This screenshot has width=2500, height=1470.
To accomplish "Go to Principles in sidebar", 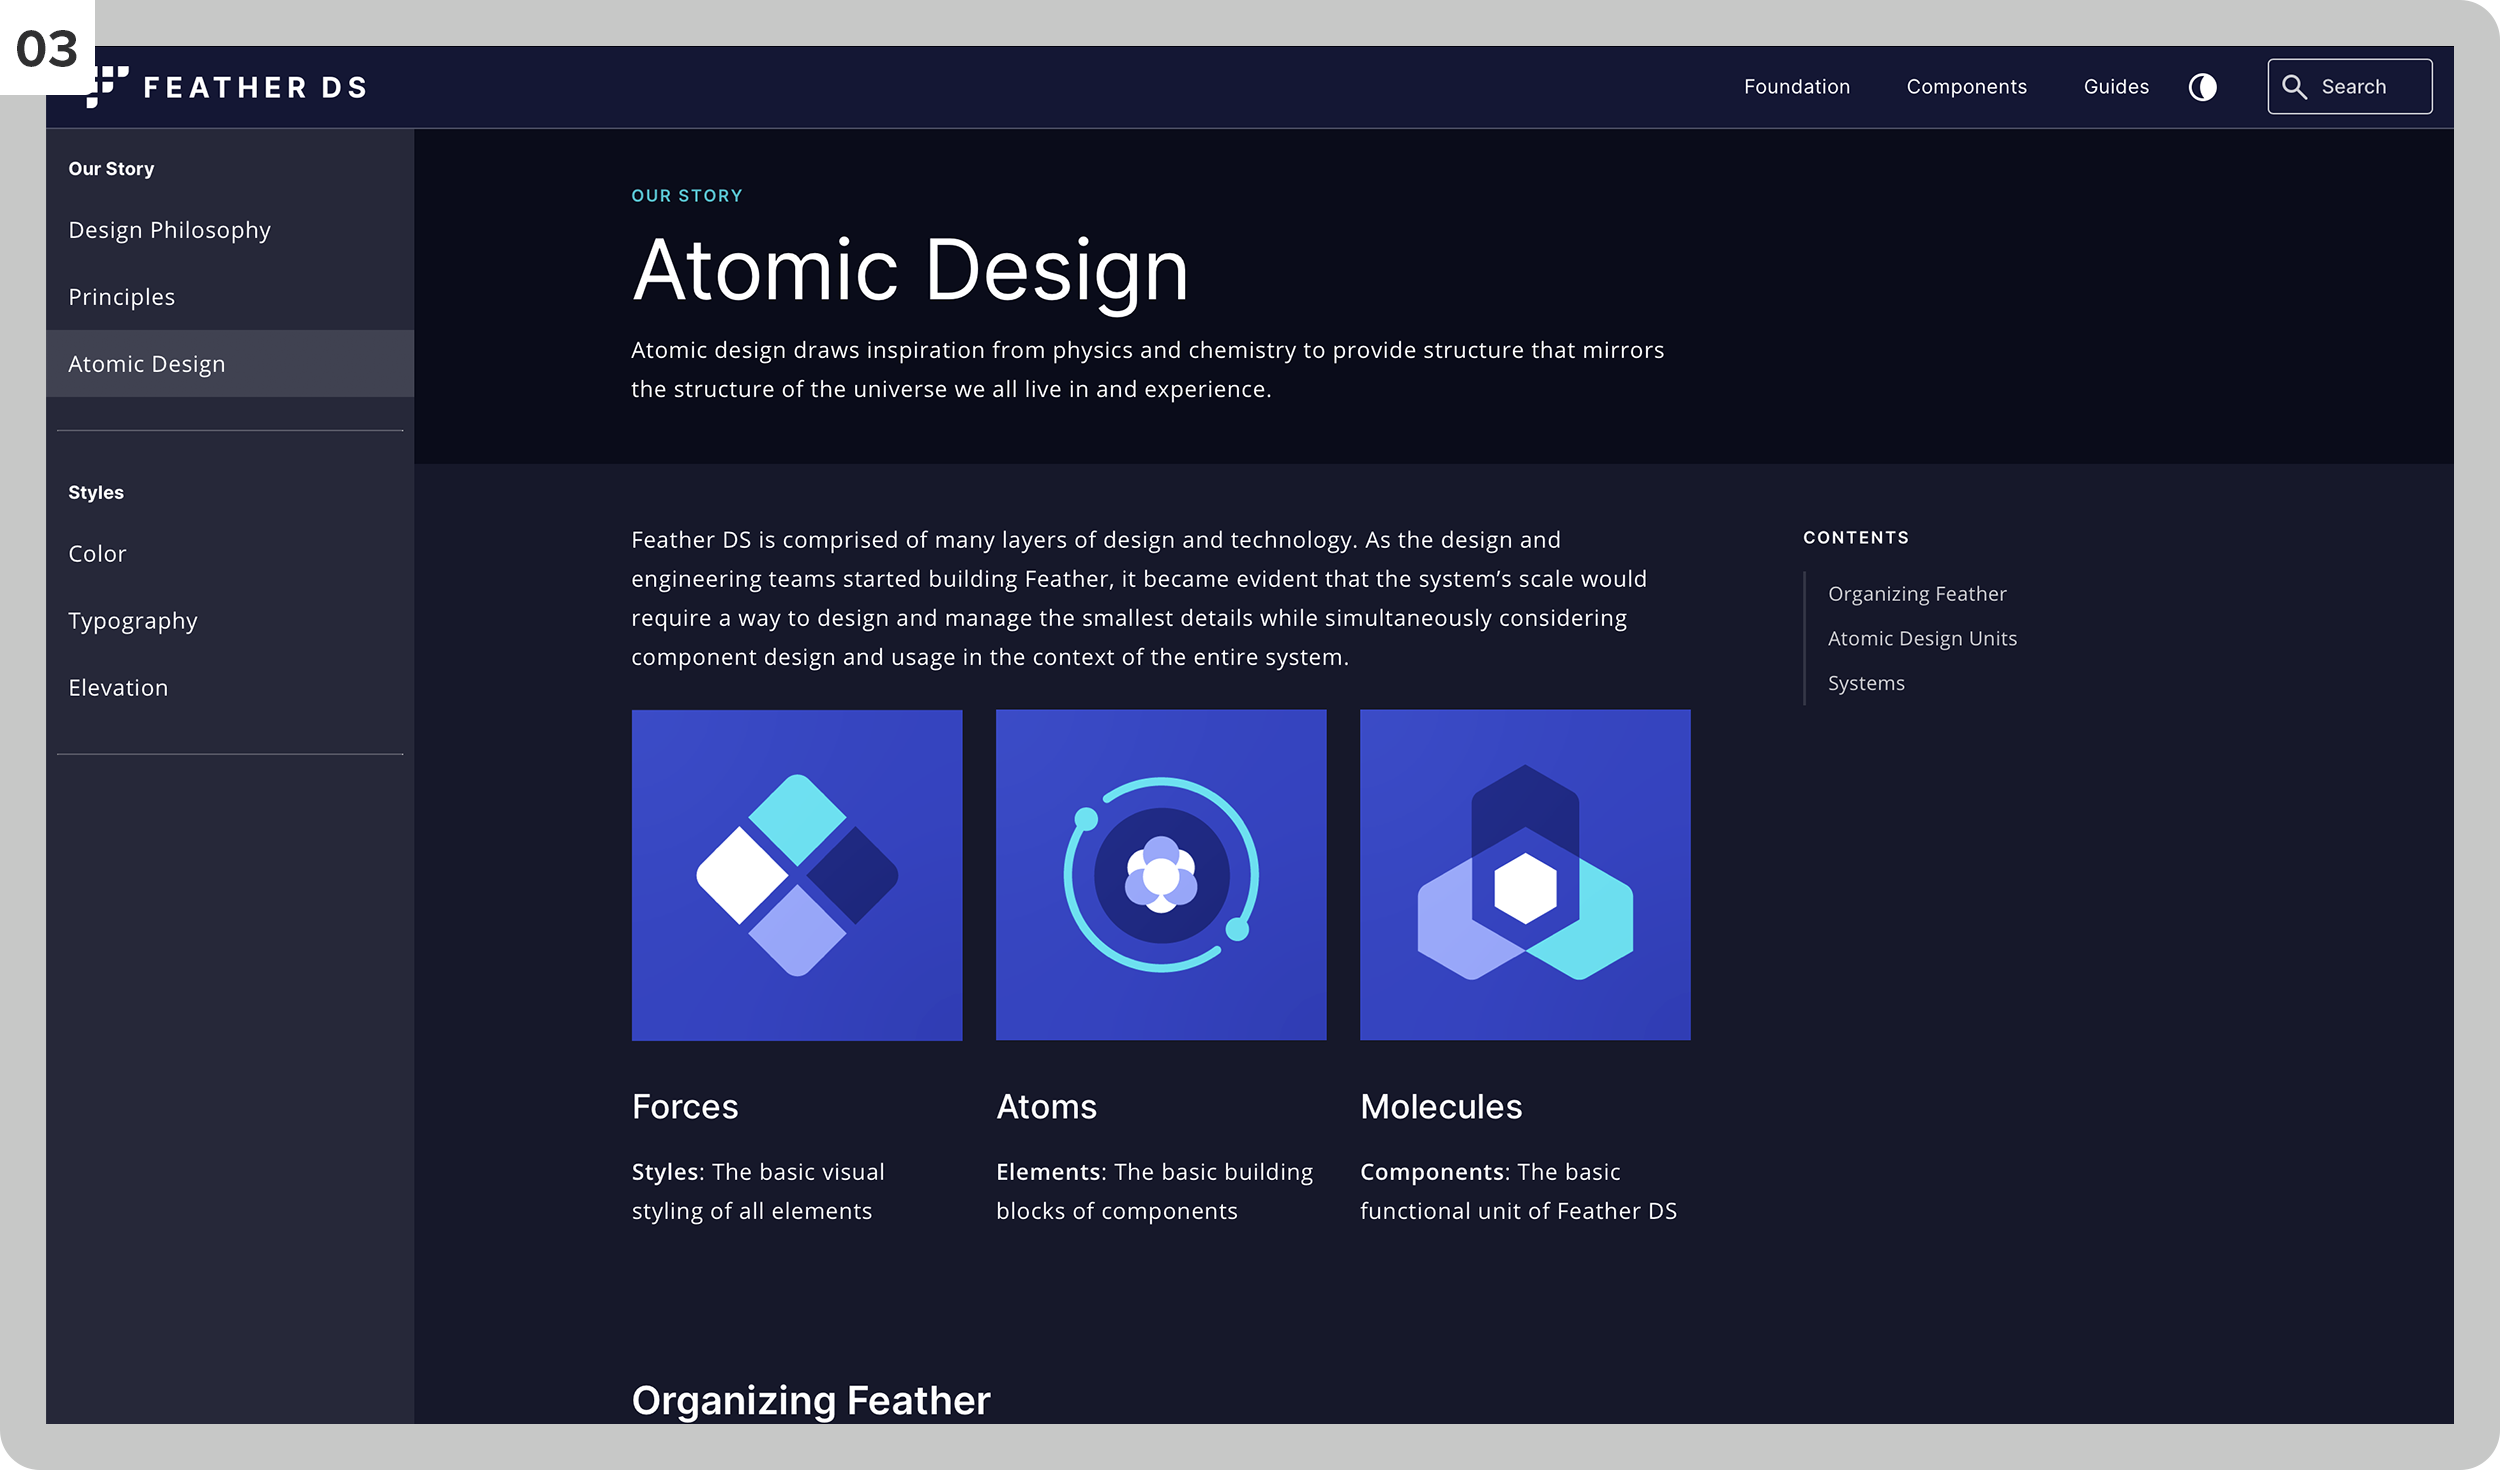I will 230,297.
